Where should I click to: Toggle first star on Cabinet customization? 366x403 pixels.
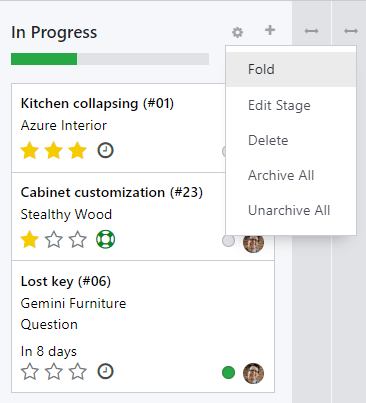coord(30,240)
